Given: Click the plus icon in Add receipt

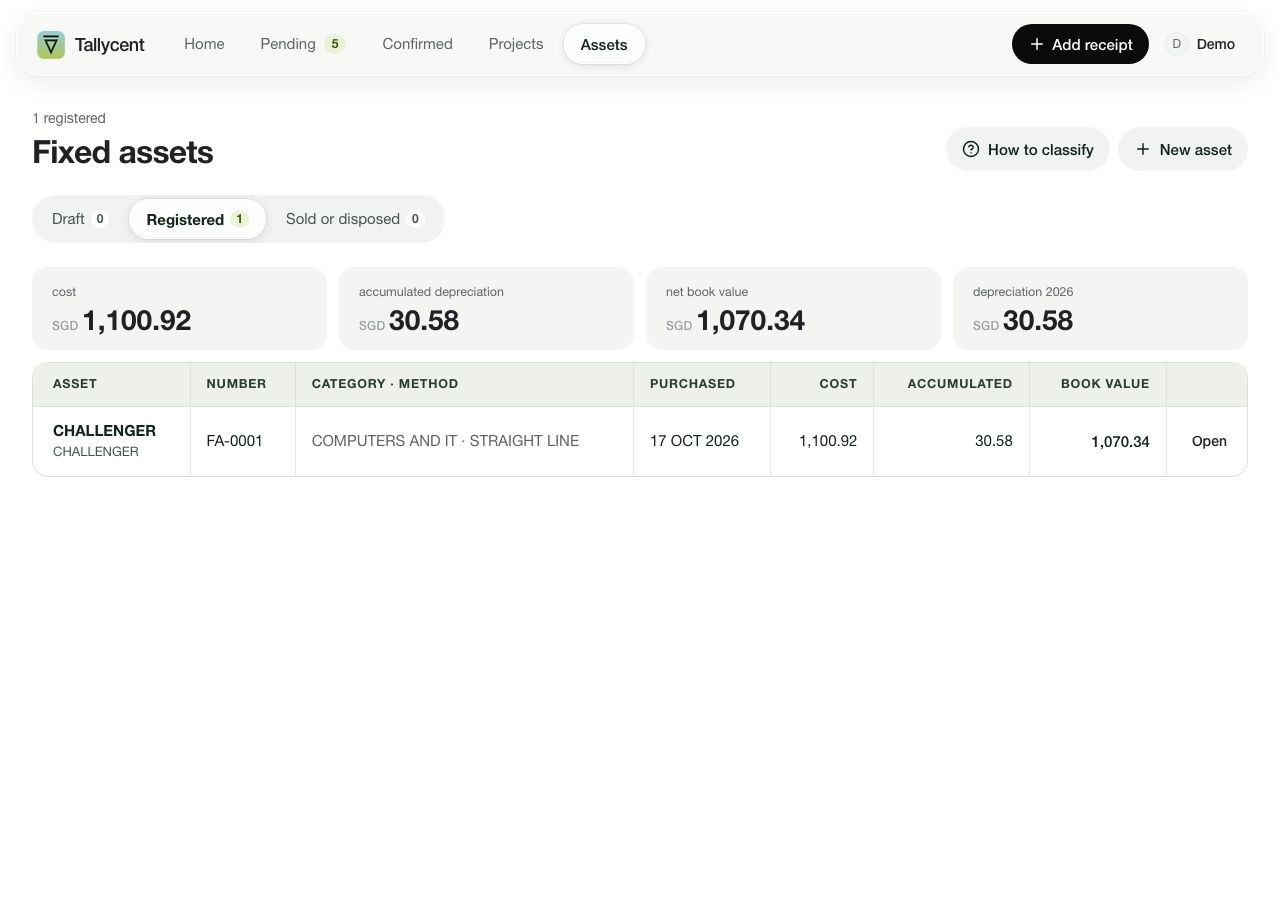Looking at the screenshot, I should (1037, 44).
